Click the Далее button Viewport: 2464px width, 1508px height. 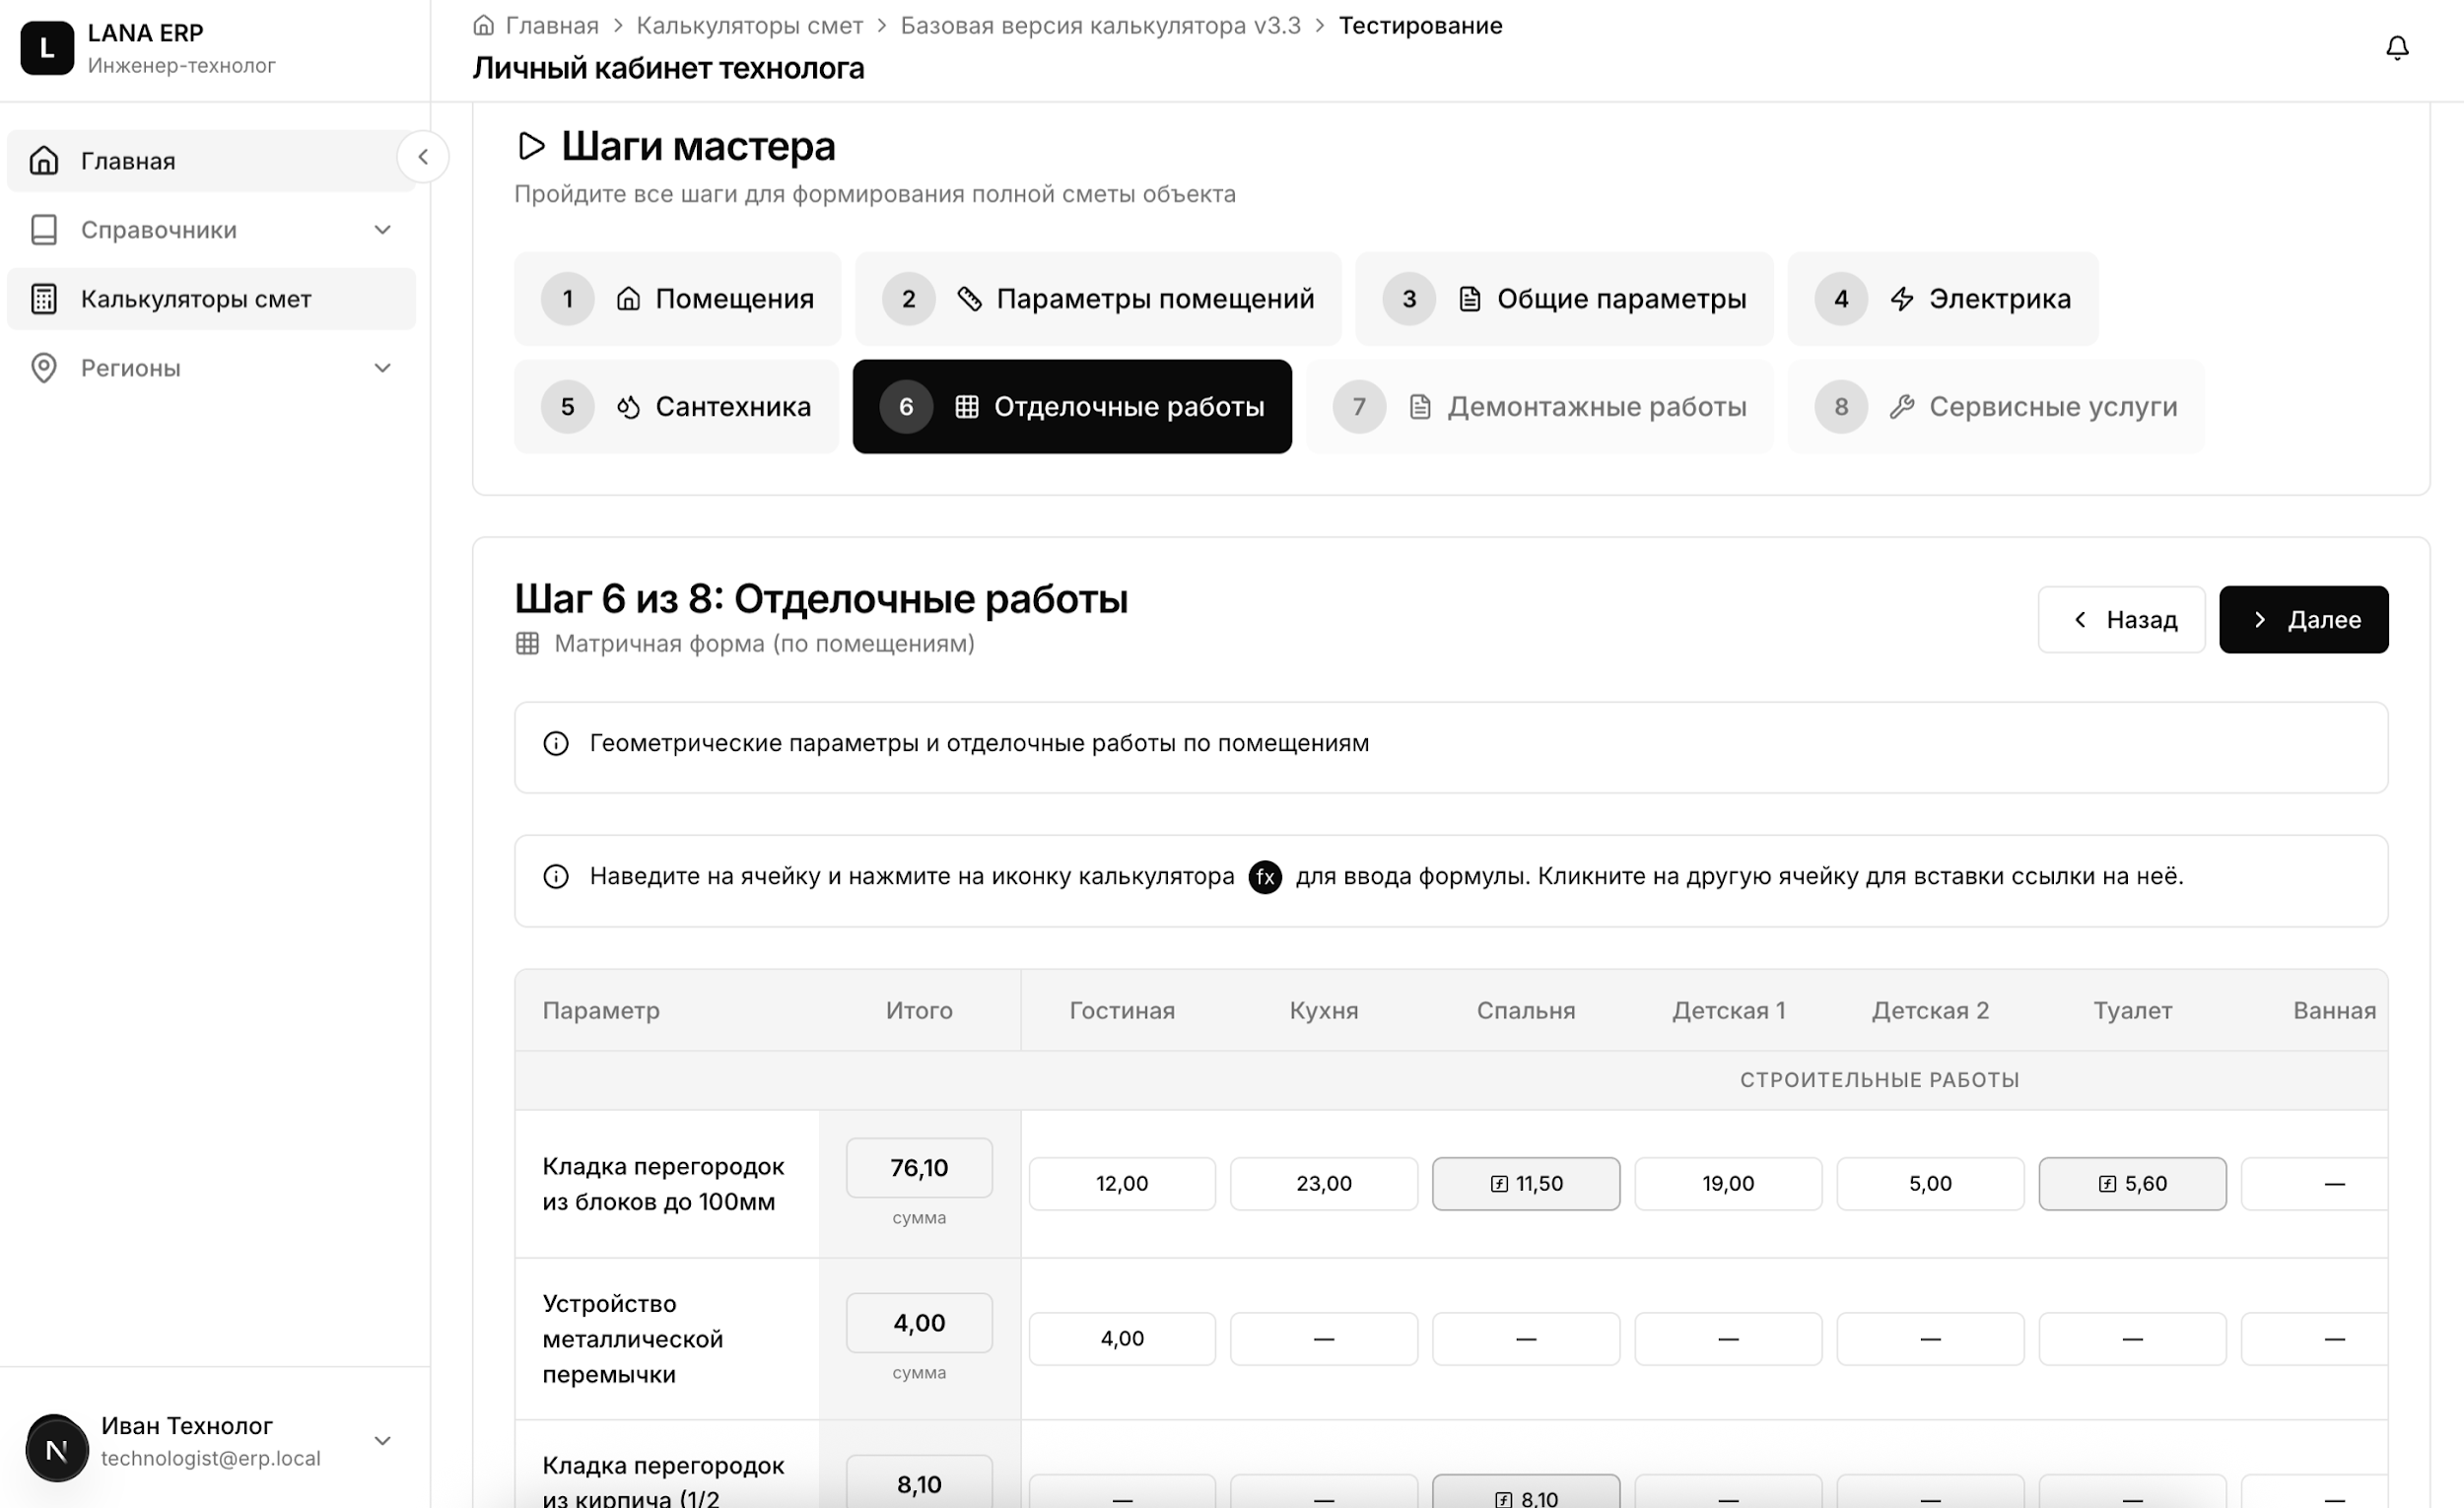click(x=2303, y=619)
